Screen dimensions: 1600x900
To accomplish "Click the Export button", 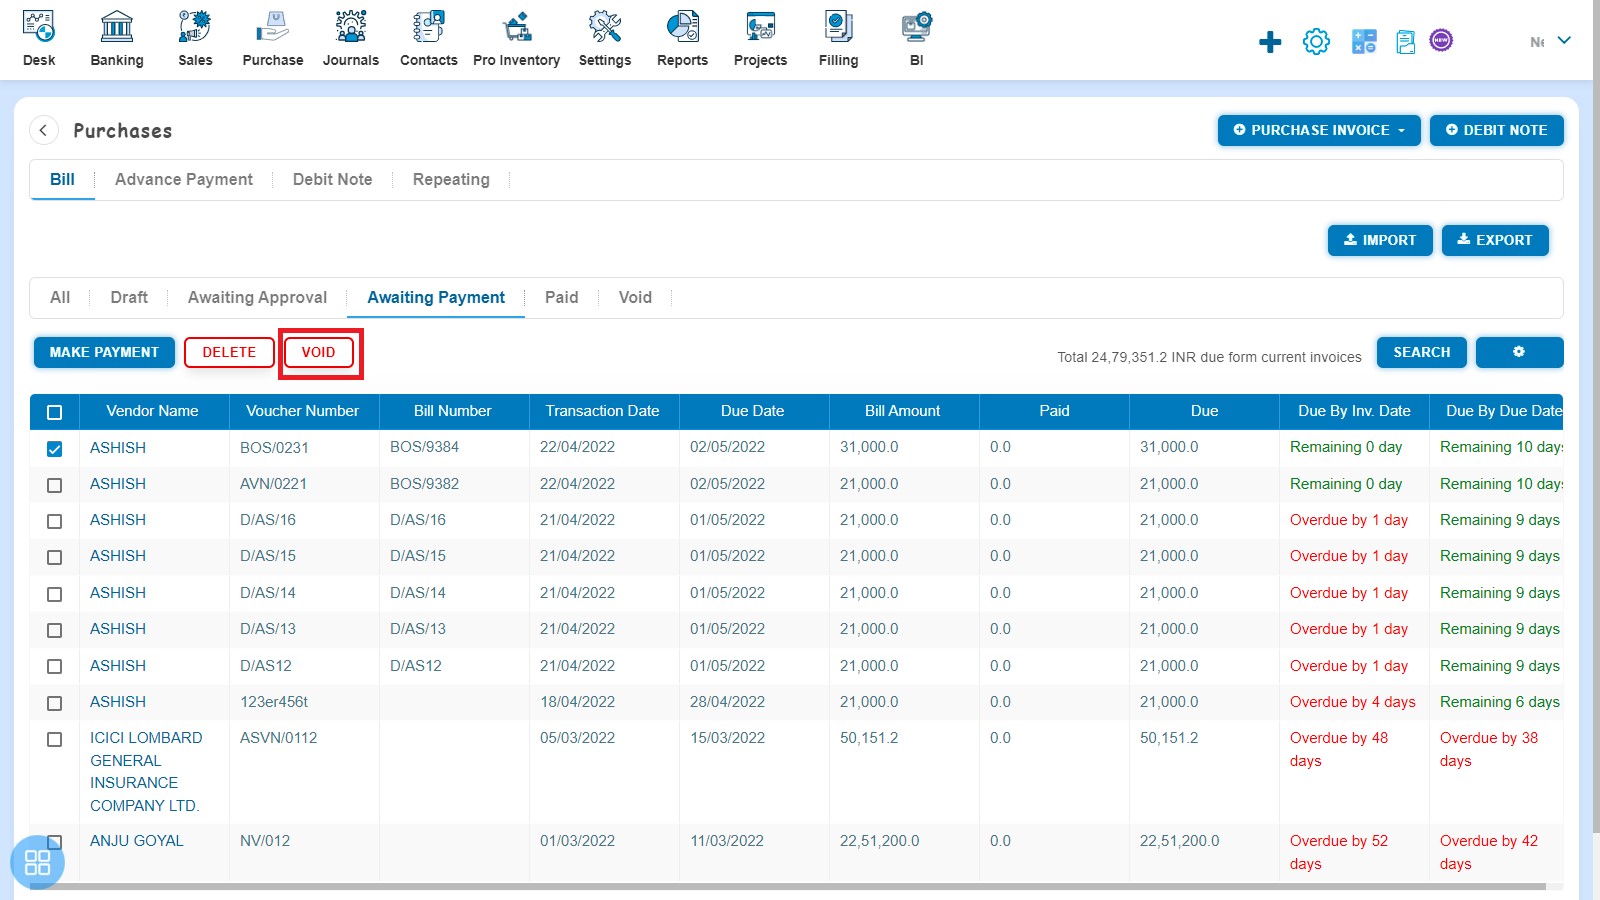I will coord(1495,240).
